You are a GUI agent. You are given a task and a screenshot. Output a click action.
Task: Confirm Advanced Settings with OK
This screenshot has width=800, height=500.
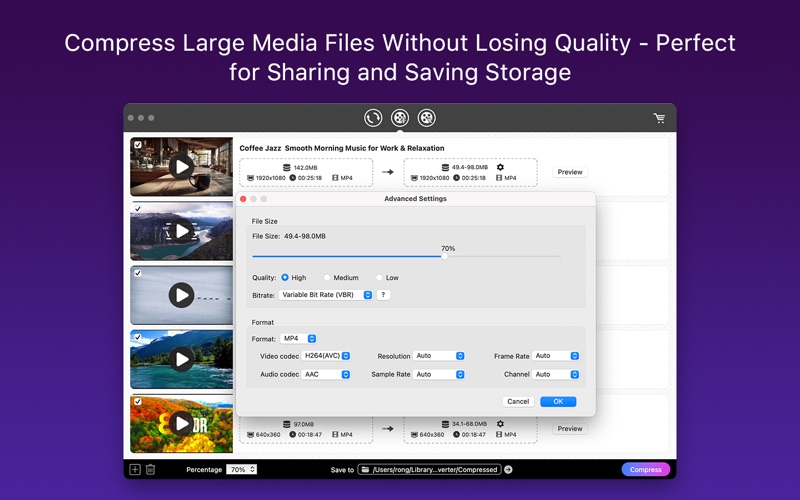(558, 402)
